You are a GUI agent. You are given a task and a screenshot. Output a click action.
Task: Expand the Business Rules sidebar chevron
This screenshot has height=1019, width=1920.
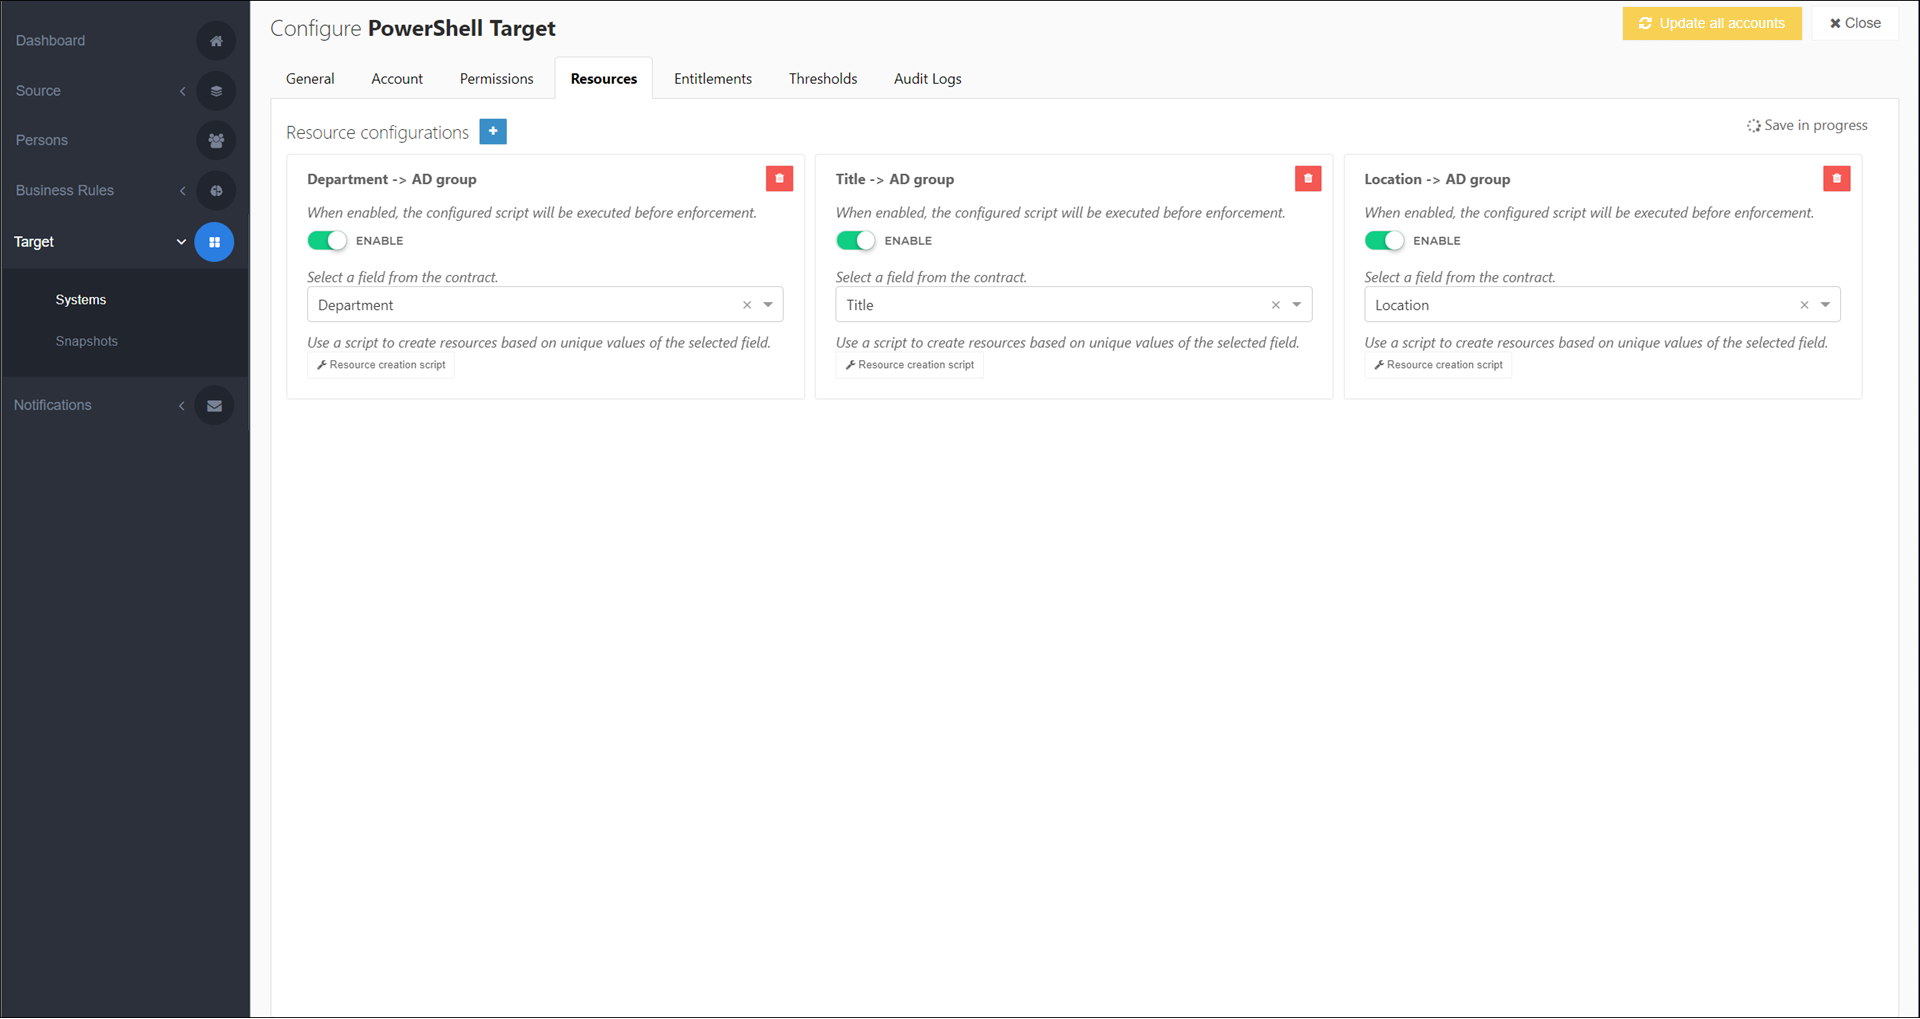click(x=183, y=191)
